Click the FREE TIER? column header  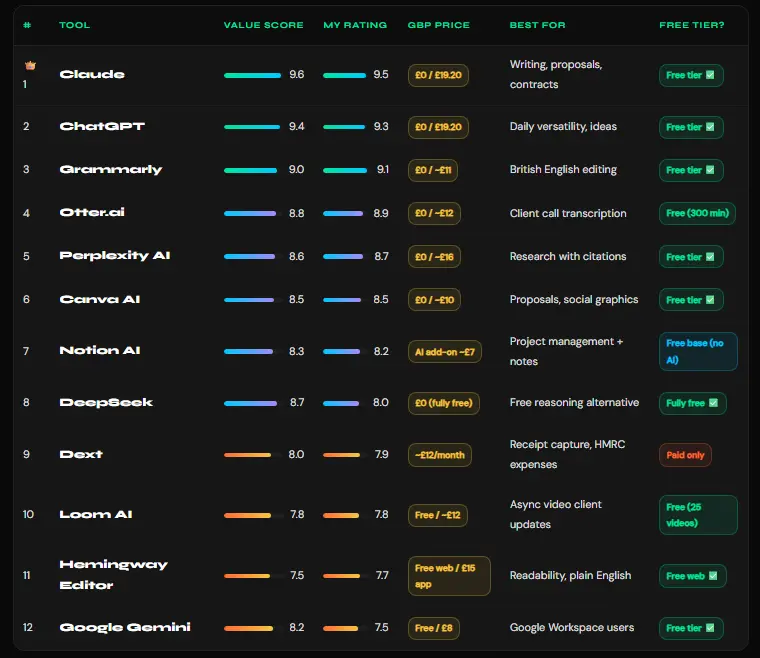[x=692, y=25]
